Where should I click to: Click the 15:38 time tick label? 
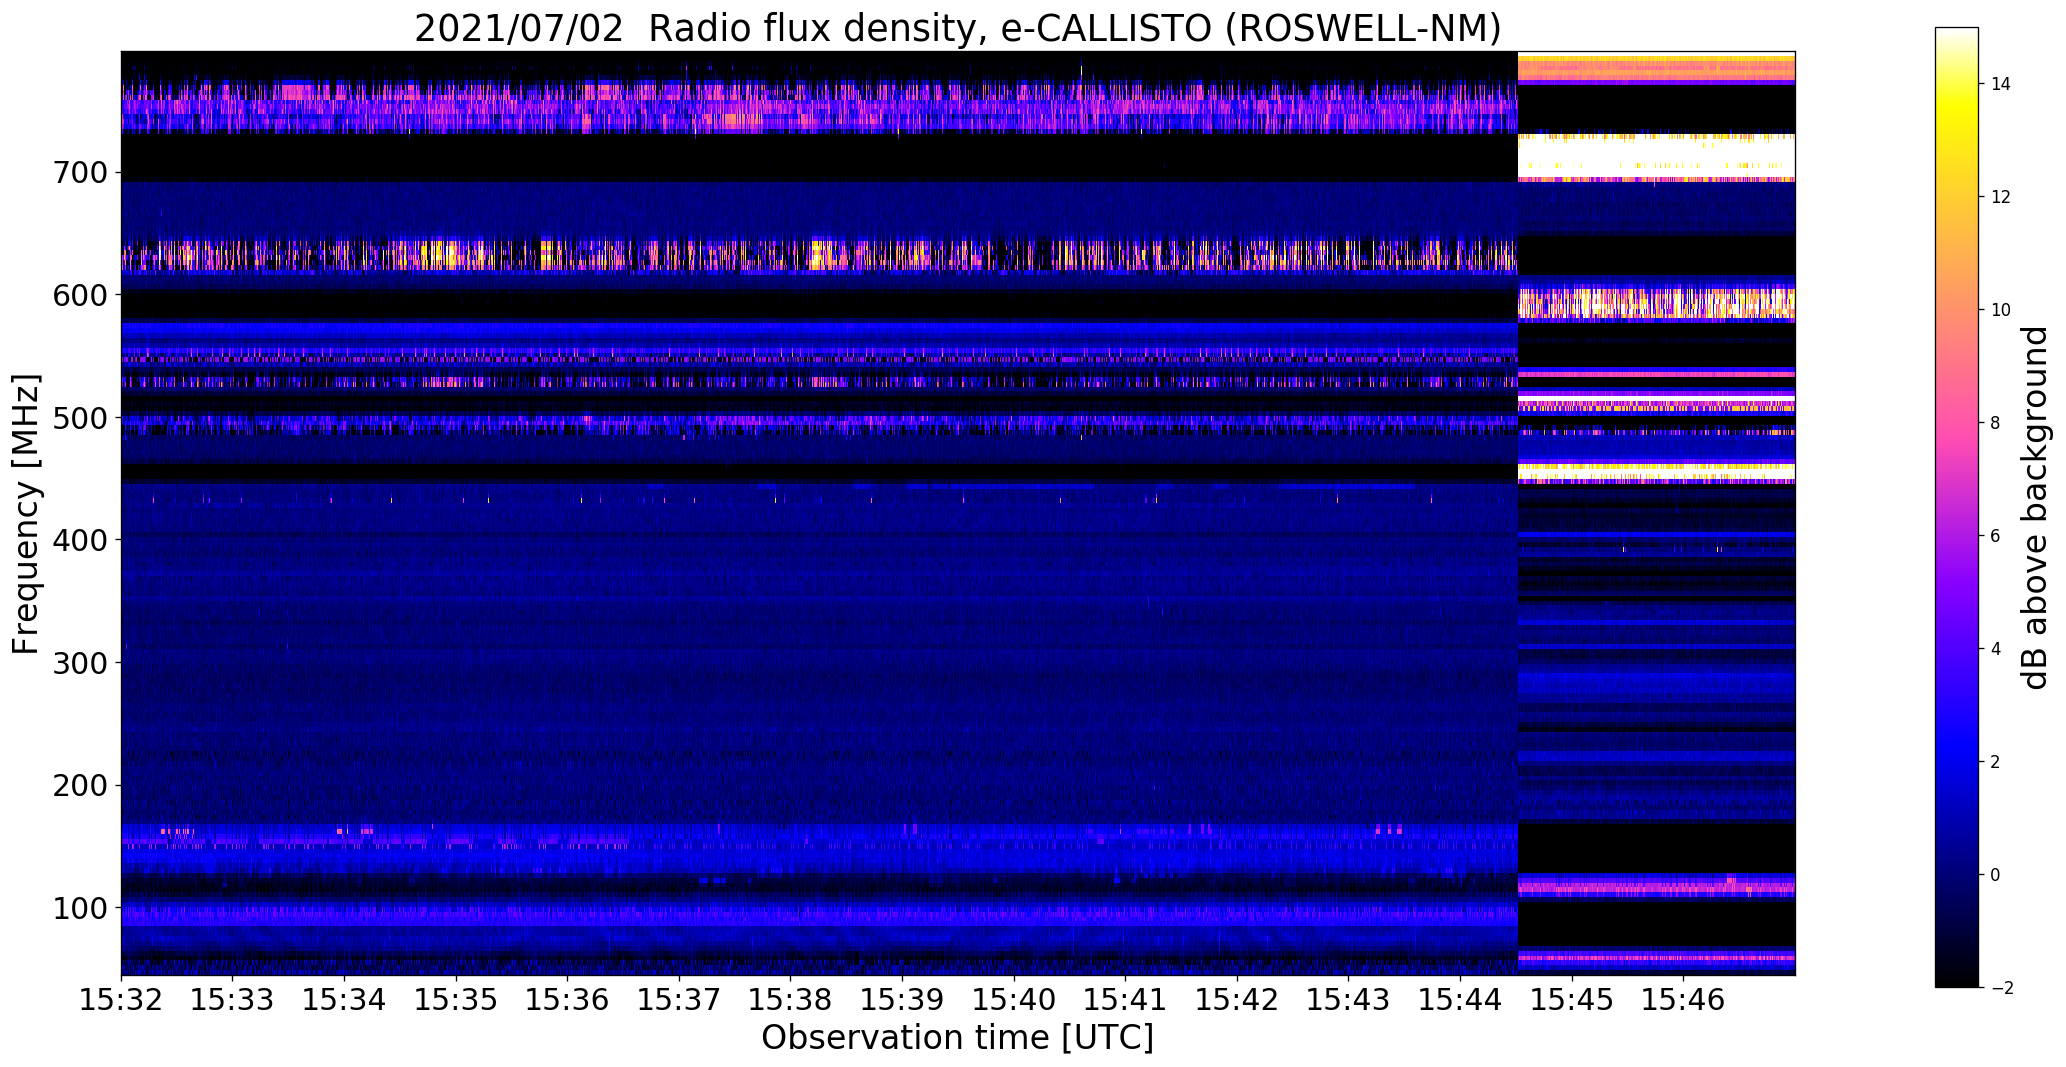pos(790,999)
